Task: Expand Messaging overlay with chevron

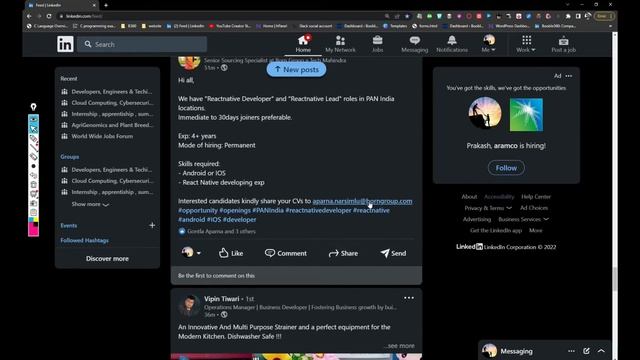Action: point(601,351)
